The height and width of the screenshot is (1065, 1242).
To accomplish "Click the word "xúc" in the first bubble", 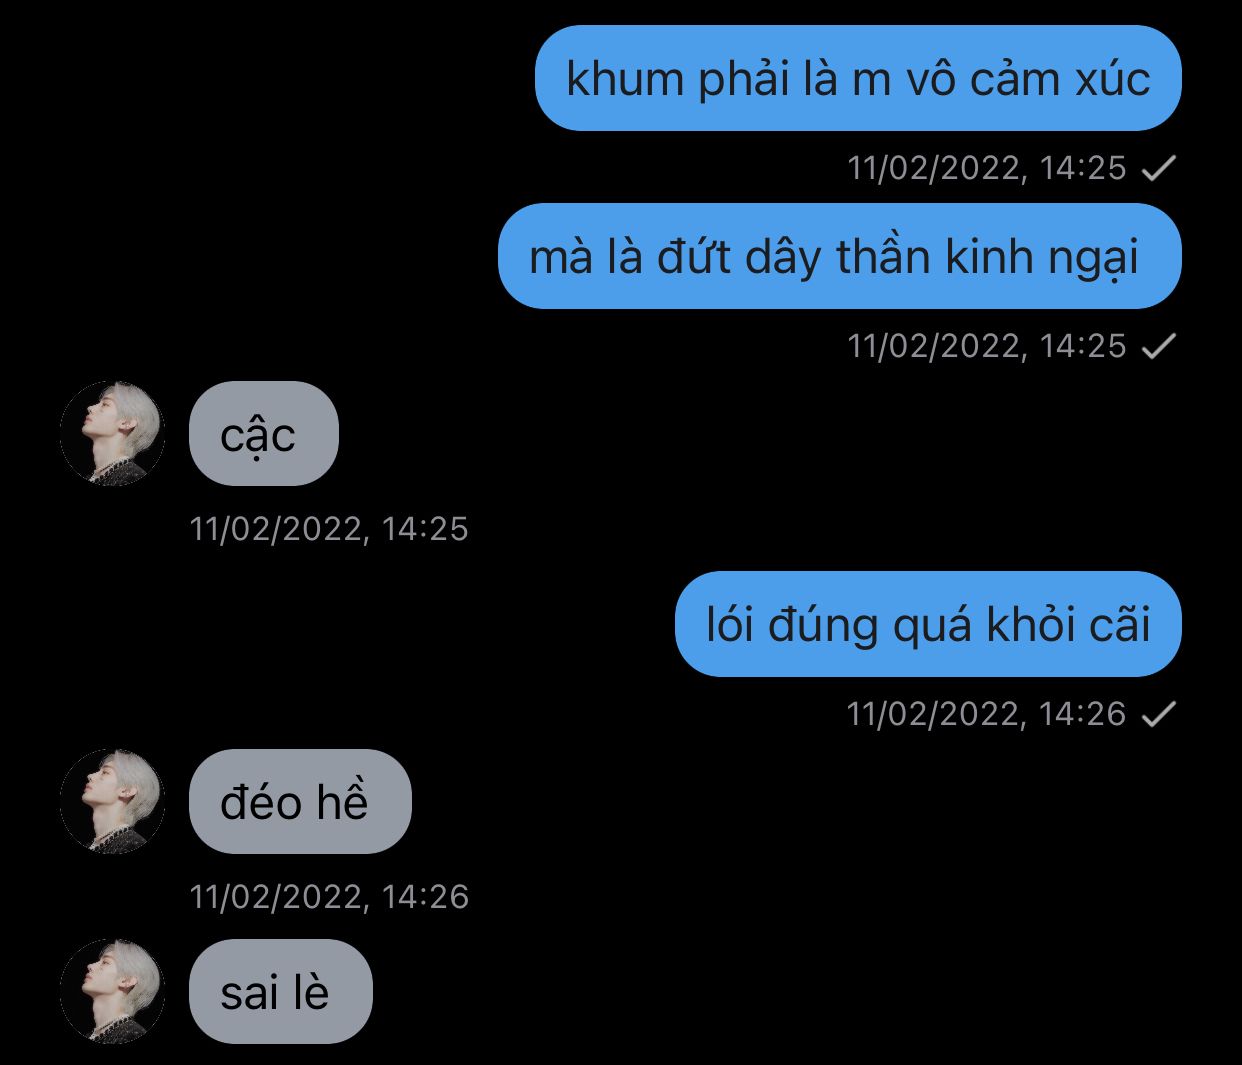I will (x=1113, y=78).
